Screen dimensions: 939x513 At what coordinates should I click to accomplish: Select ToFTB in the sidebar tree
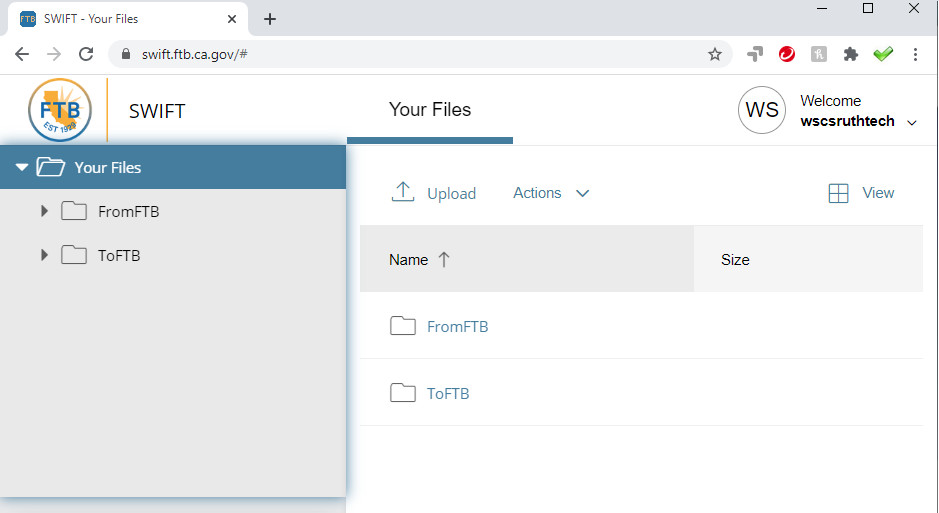tap(119, 256)
